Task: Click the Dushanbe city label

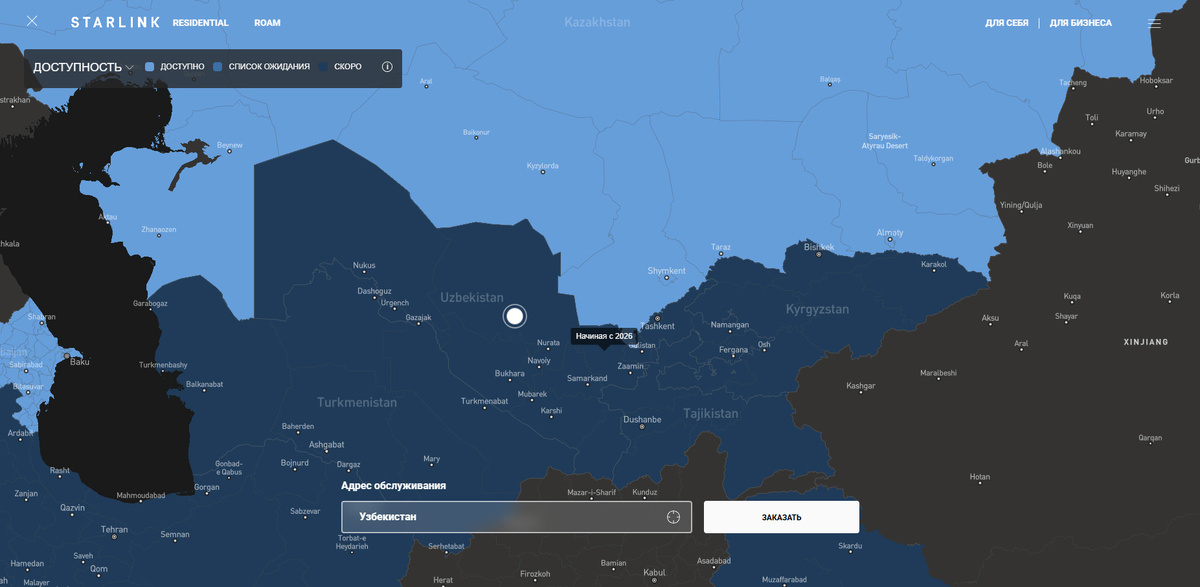Action: click(642, 420)
